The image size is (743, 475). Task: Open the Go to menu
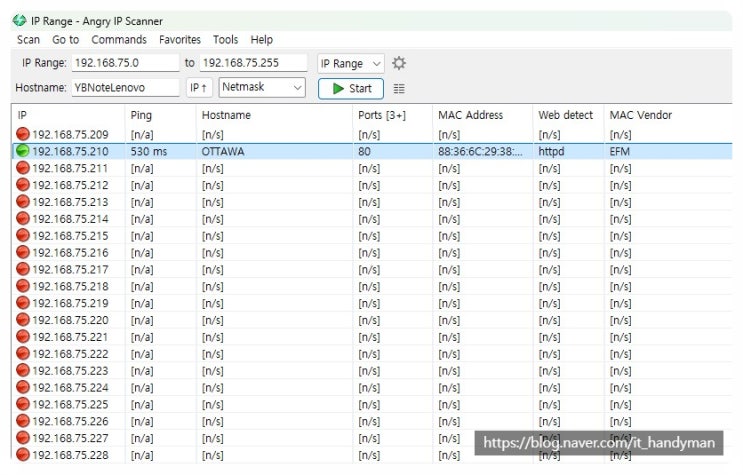point(65,40)
